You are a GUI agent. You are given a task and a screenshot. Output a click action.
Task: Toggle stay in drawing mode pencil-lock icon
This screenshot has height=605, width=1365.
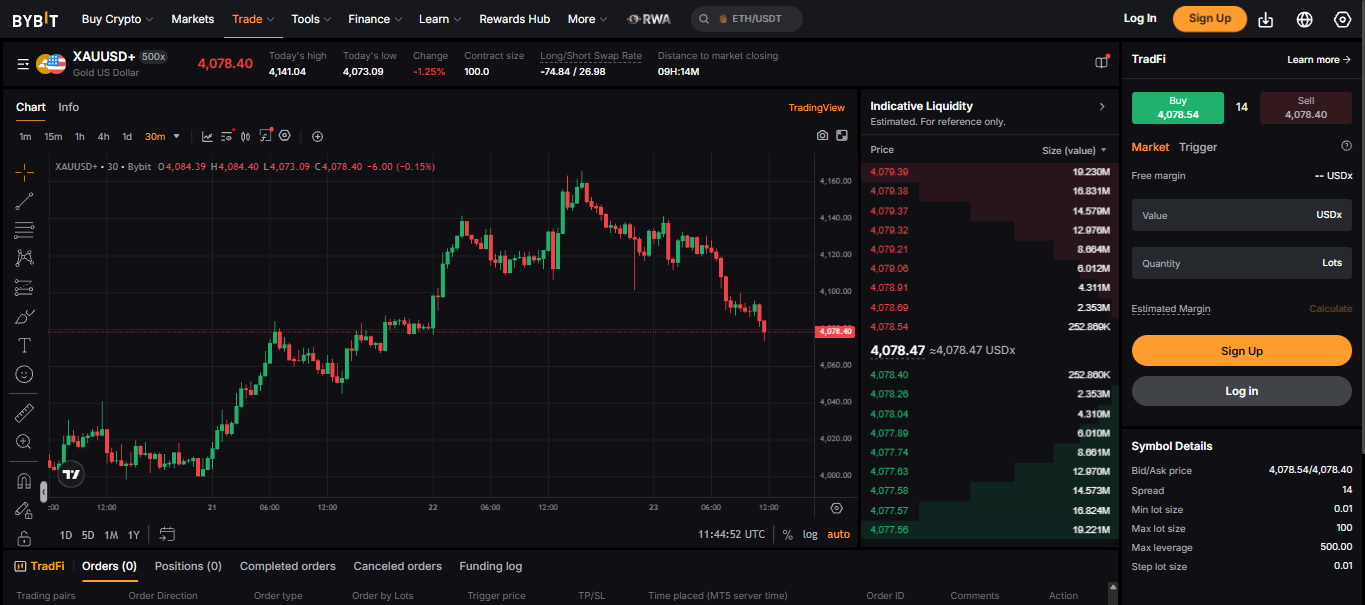(x=24, y=510)
